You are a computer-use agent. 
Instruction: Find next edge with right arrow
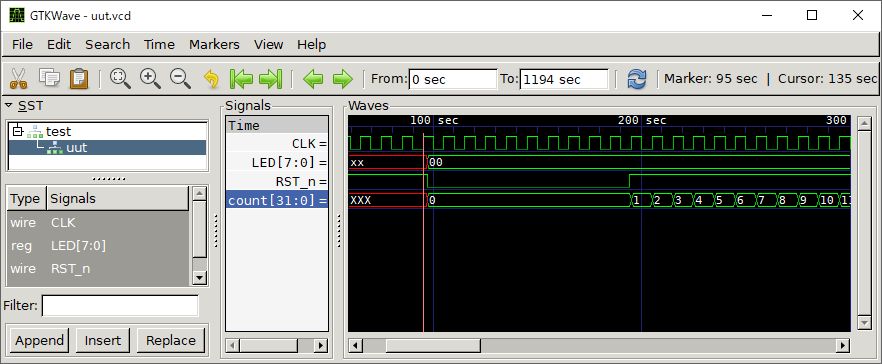click(343, 79)
